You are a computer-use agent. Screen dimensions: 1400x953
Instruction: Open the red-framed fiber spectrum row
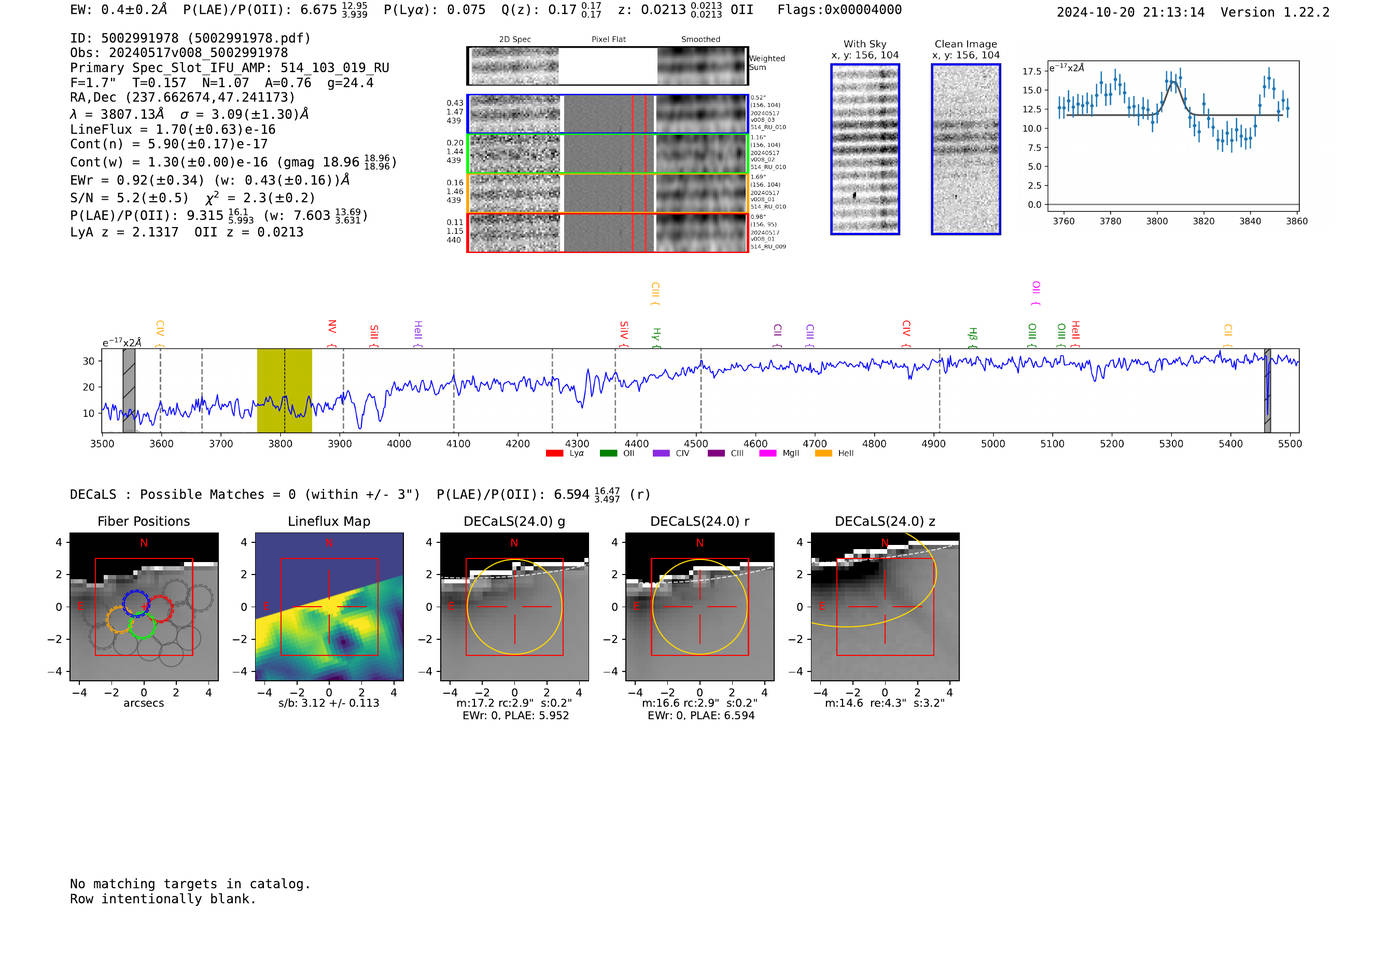(607, 232)
